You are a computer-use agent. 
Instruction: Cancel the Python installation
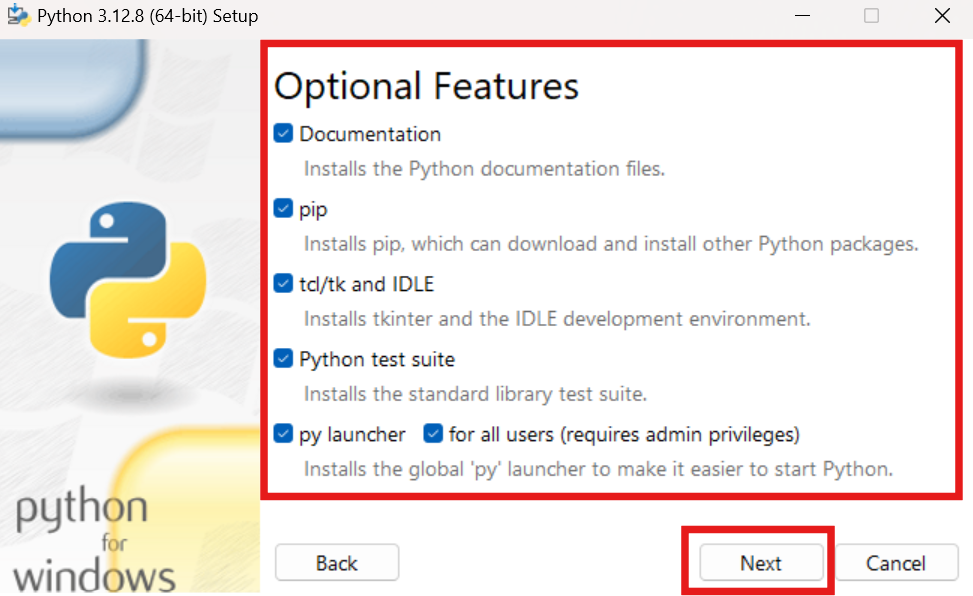pos(896,563)
